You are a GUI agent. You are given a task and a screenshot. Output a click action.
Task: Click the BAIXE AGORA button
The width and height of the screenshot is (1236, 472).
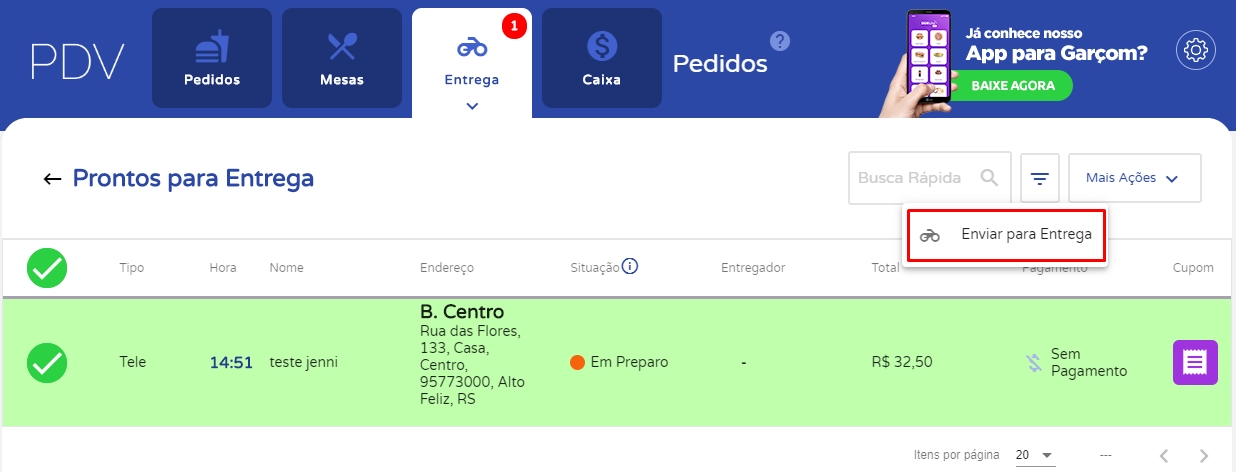coord(1013,86)
